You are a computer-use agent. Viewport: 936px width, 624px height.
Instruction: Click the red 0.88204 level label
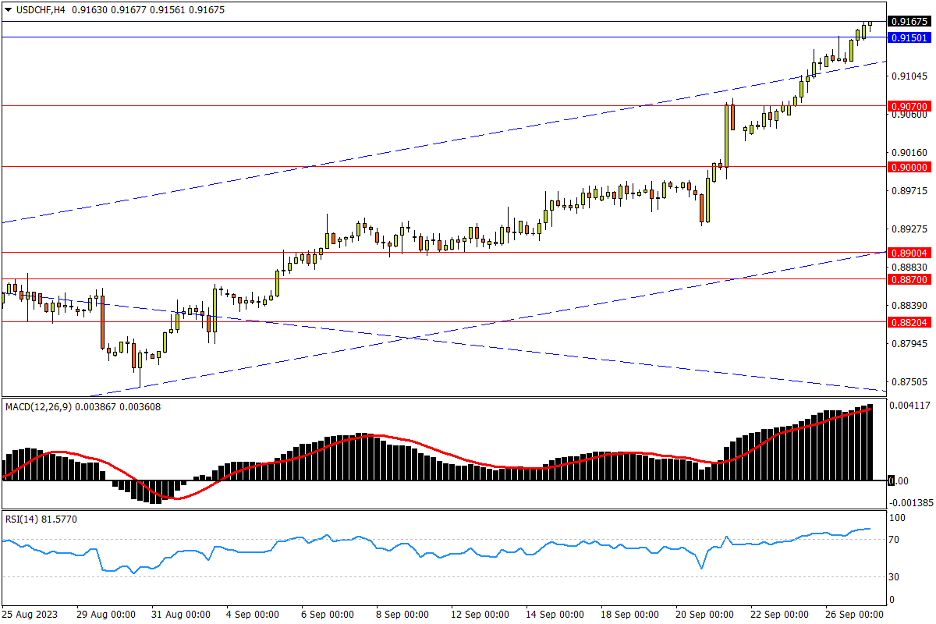point(909,322)
